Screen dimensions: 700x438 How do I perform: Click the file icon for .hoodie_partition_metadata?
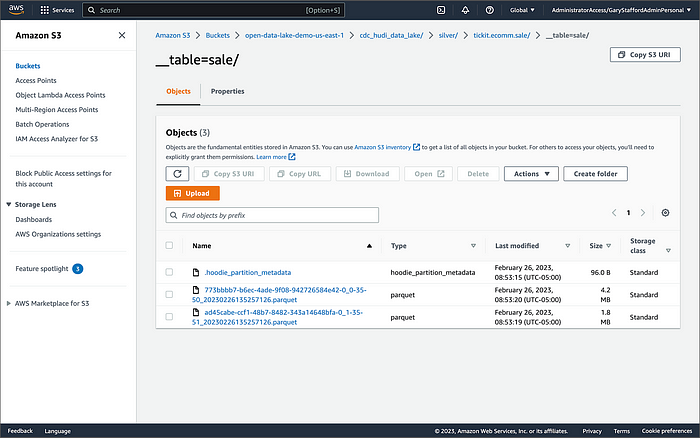pyautogui.click(x=196, y=272)
